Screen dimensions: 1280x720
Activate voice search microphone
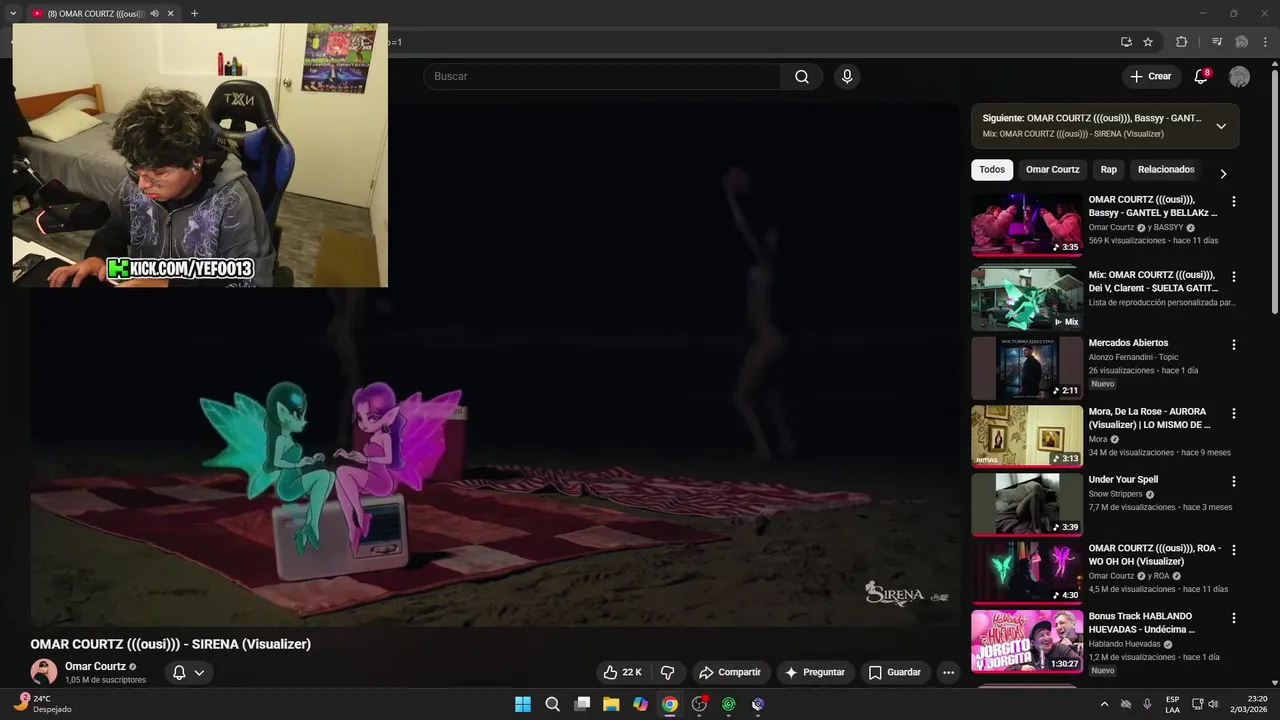[847, 77]
